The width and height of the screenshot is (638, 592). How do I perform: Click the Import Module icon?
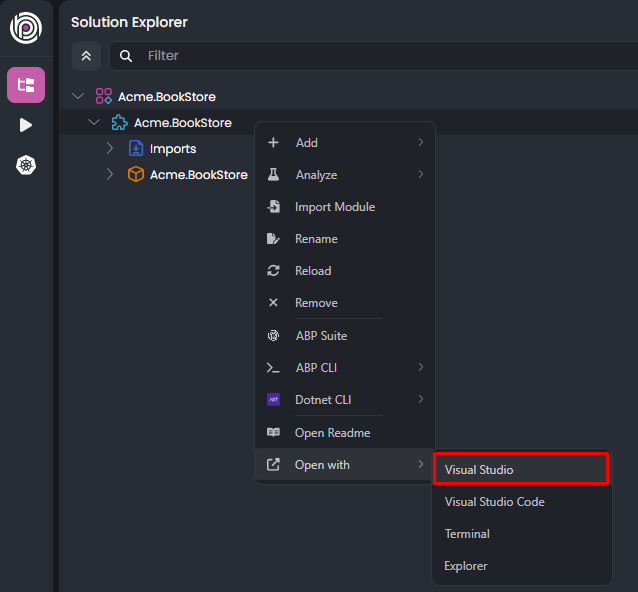[273, 206]
